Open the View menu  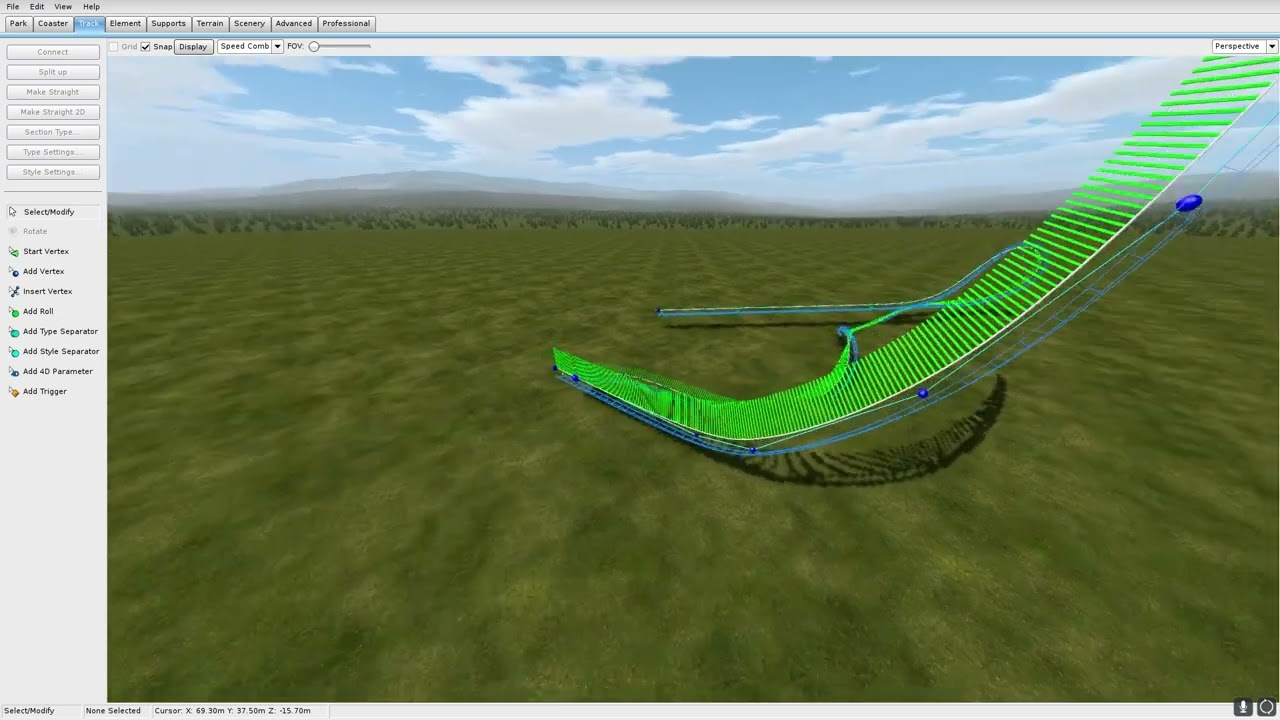click(63, 6)
